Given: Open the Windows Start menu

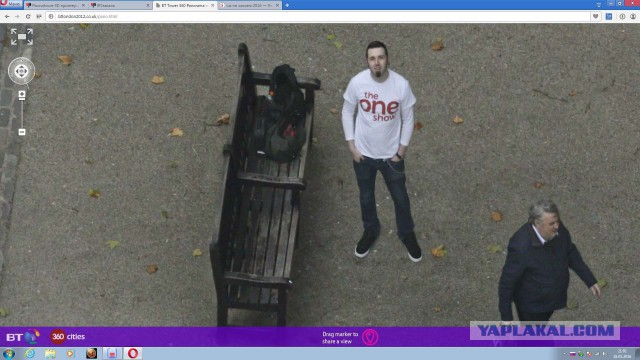Looking at the screenshot, I should (x=9, y=353).
